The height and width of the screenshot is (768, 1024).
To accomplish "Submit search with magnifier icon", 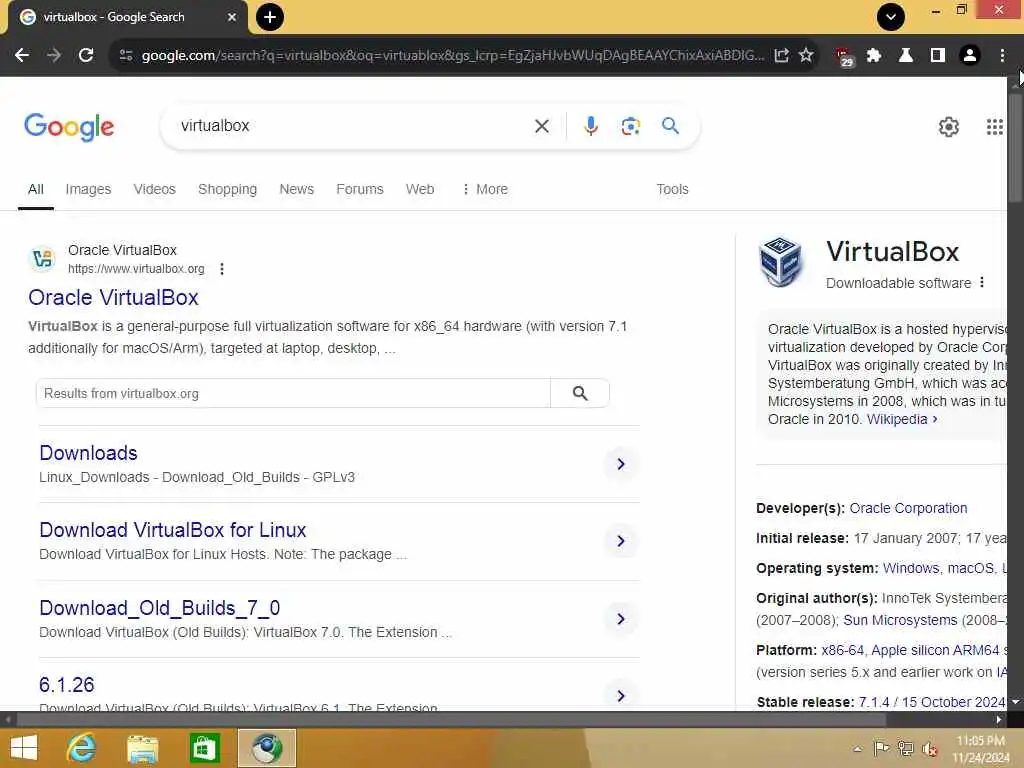I will tap(670, 125).
